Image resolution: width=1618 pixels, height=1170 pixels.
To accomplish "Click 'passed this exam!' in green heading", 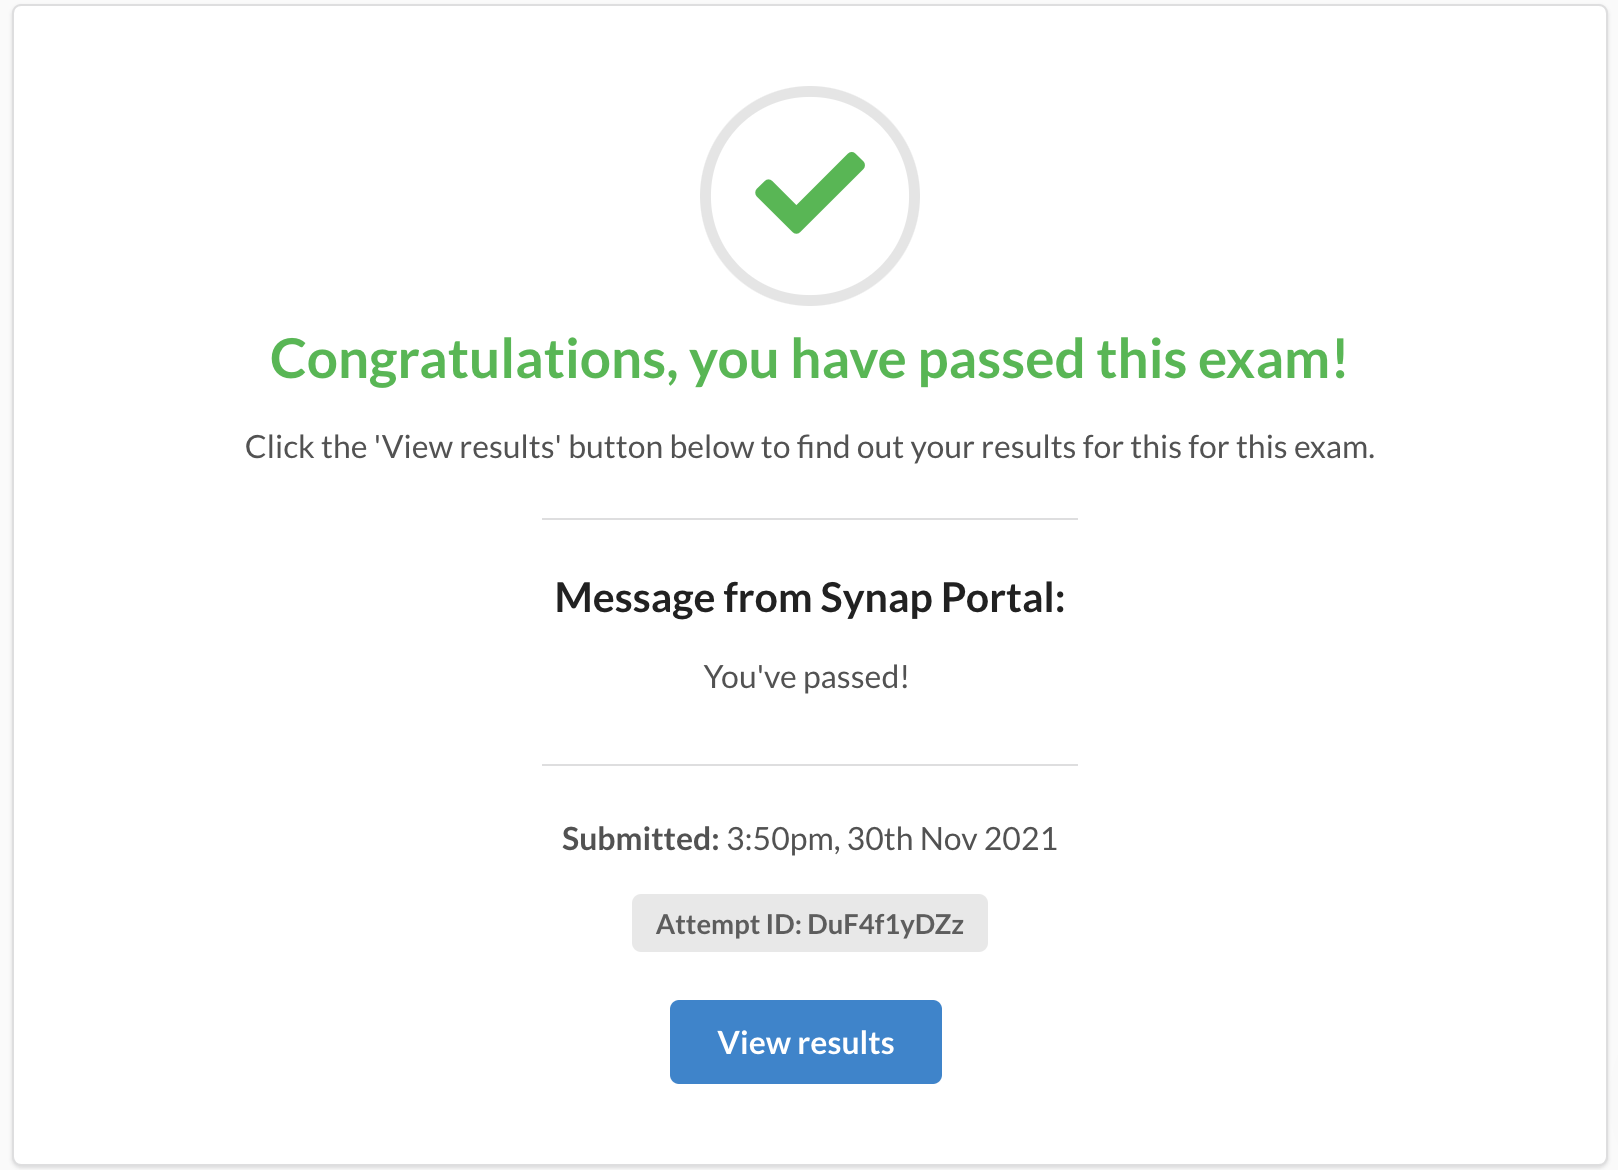I will (1133, 360).
